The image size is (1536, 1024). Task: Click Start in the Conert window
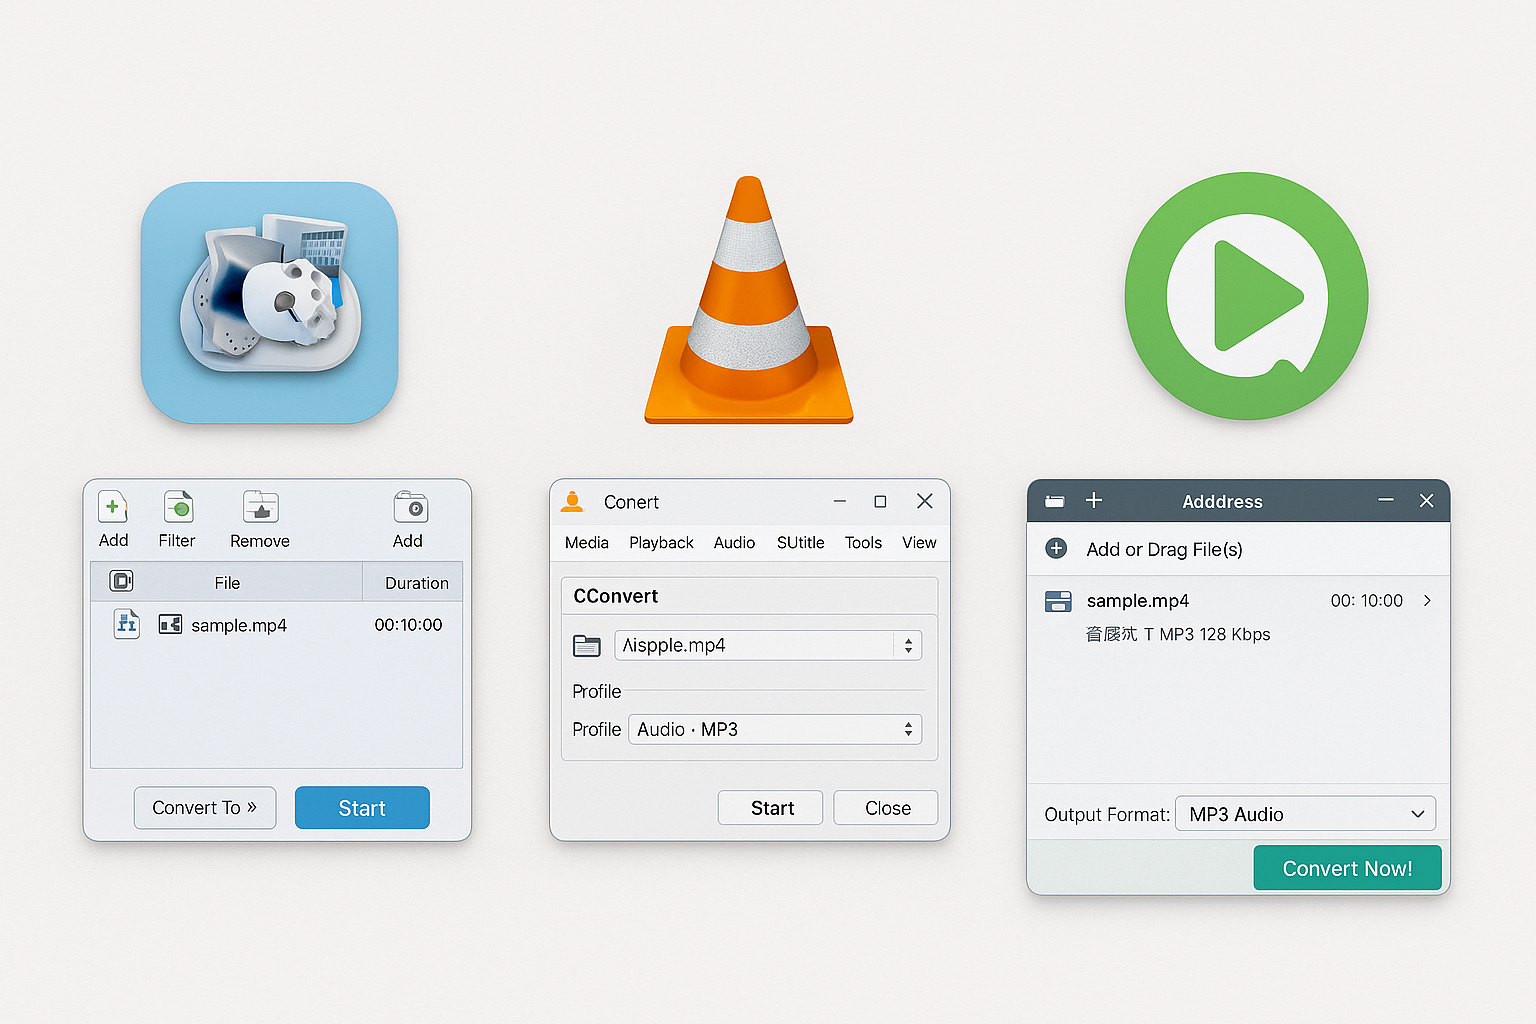coord(771,808)
